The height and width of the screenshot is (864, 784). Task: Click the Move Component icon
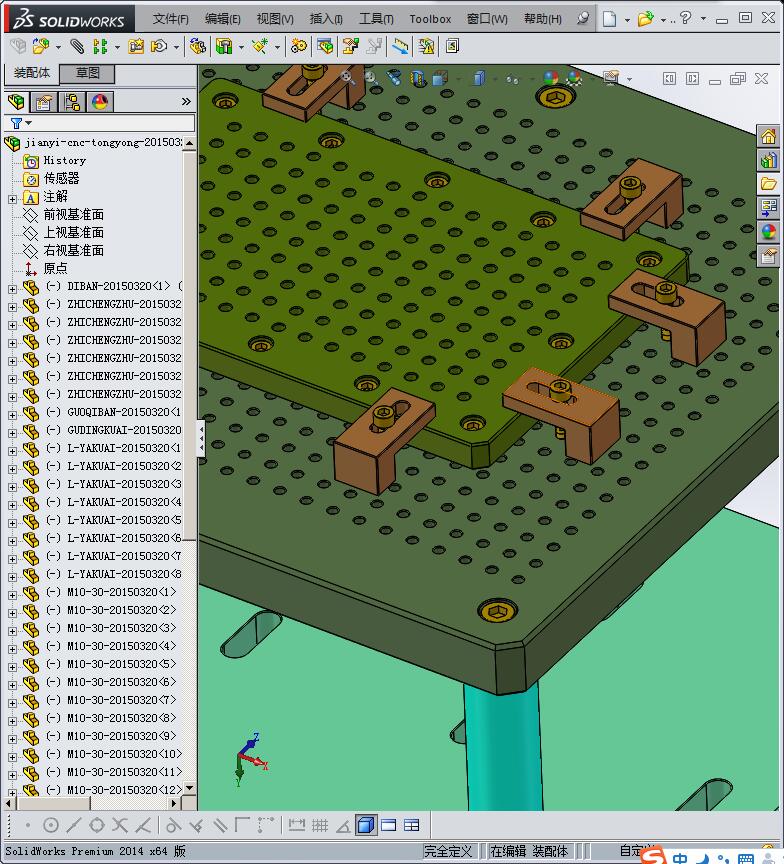click(x=159, y=46)
